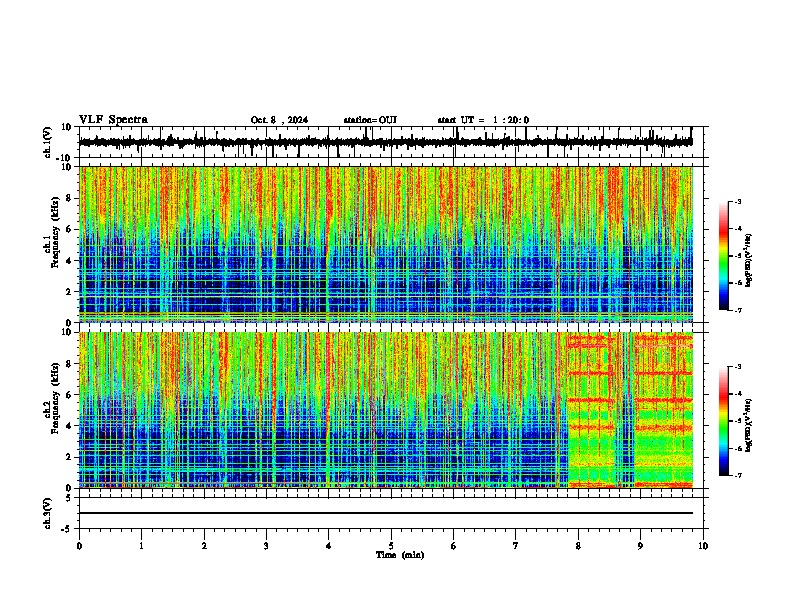This screenshot has height=612, width=792.
Task: Click inside the ch.1 spectrogram panel
Action: [386, 244]
